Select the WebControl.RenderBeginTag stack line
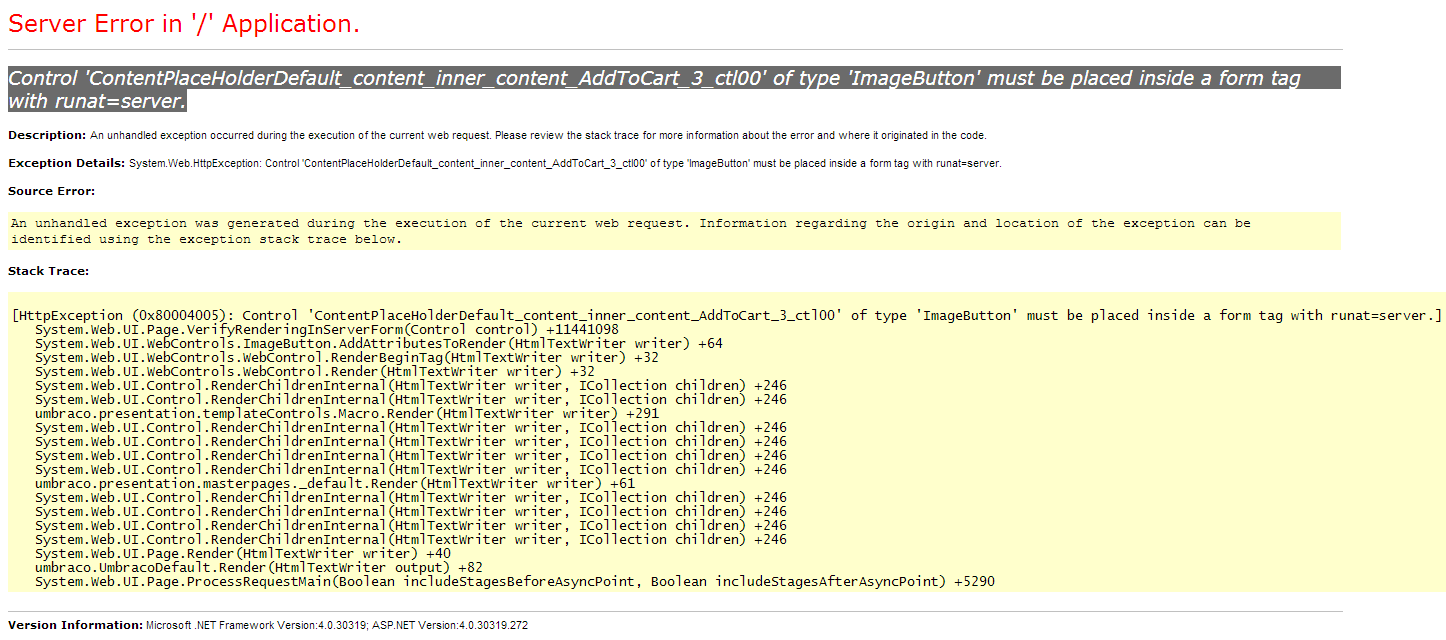 click(346, 357)
